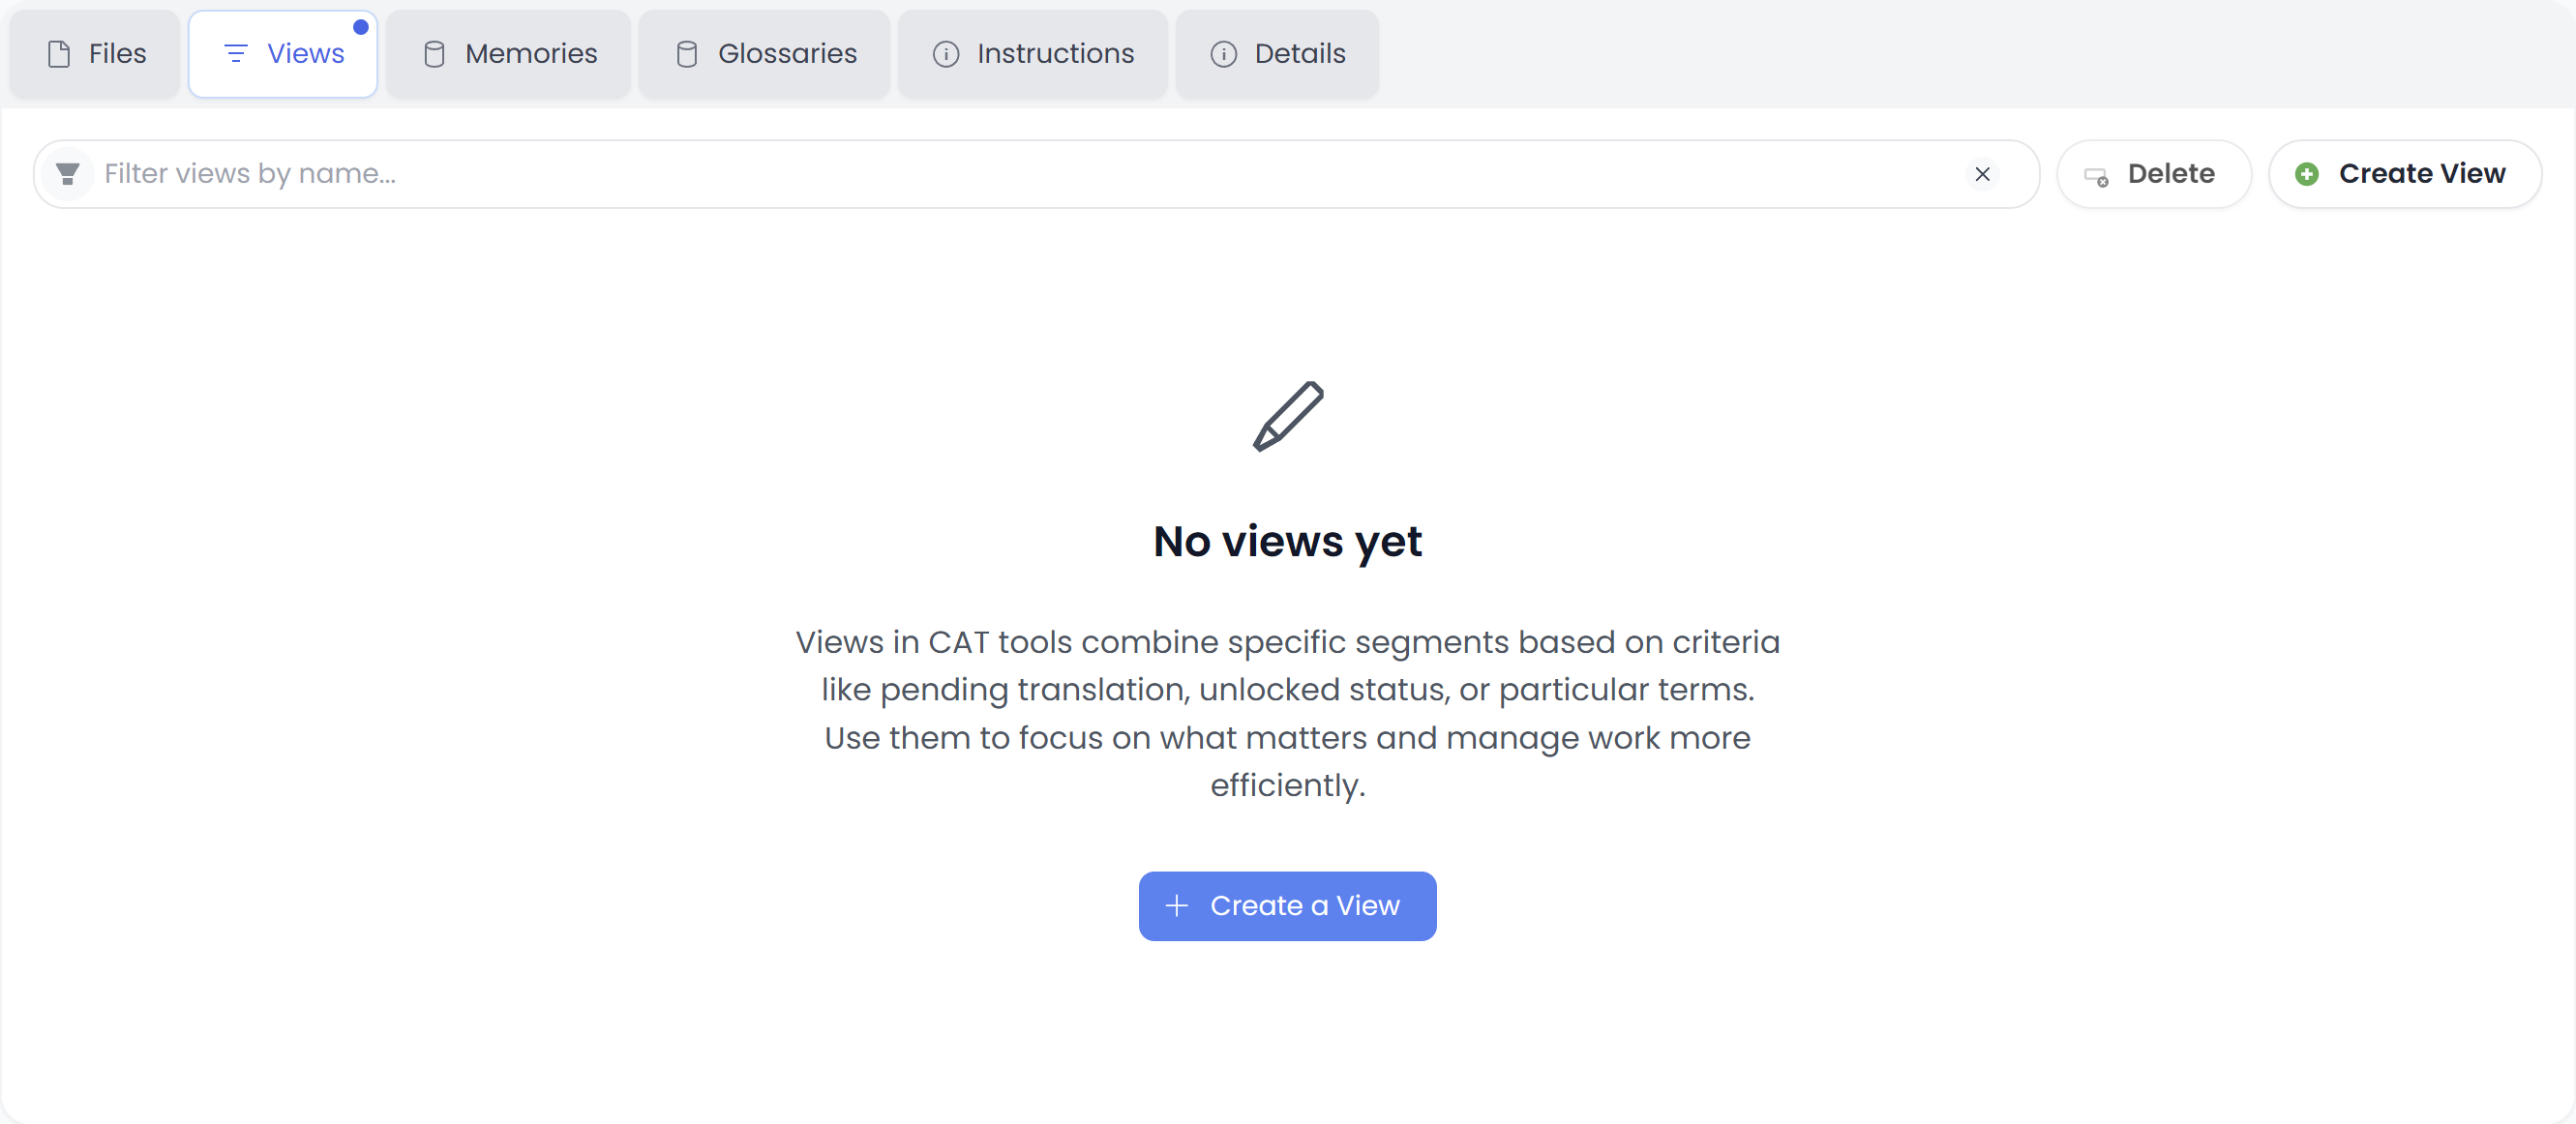
Task: Click the Instructions info icon
Action: (945, 54)
